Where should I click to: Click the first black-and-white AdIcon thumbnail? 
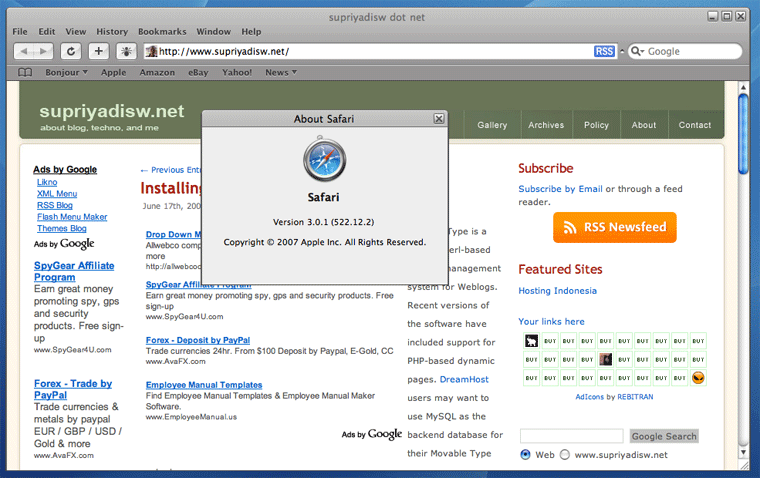[x=531, y=341]
